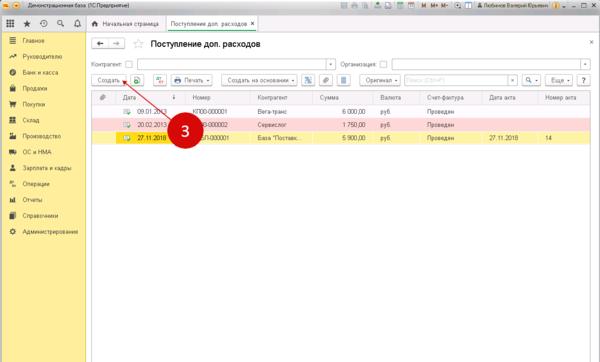Screen dimensions: 600x362
Task: Open the History clock icon
Action: tap(44, 24)
